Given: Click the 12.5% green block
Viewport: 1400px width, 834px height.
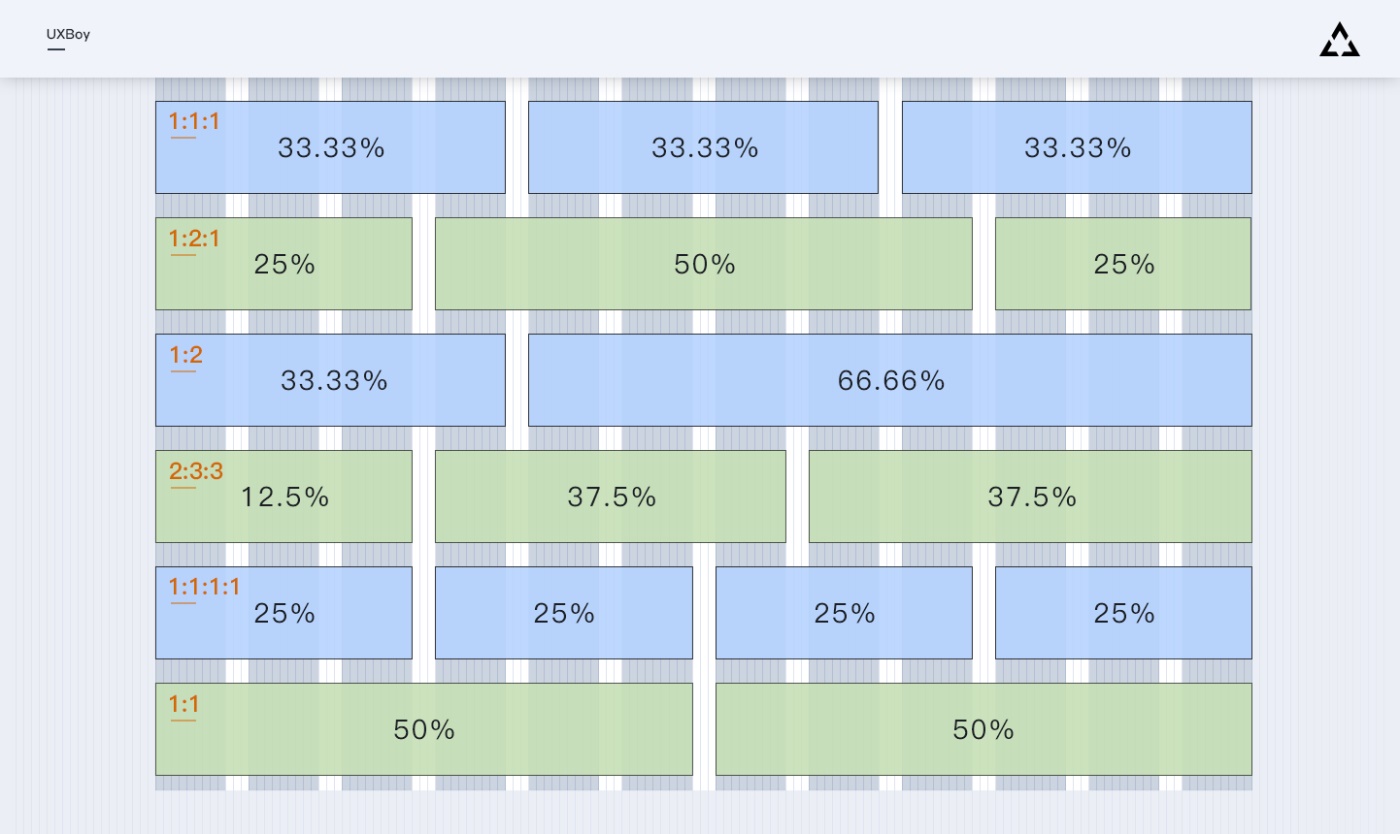Looking at the screenshot, I should point(284,496).
